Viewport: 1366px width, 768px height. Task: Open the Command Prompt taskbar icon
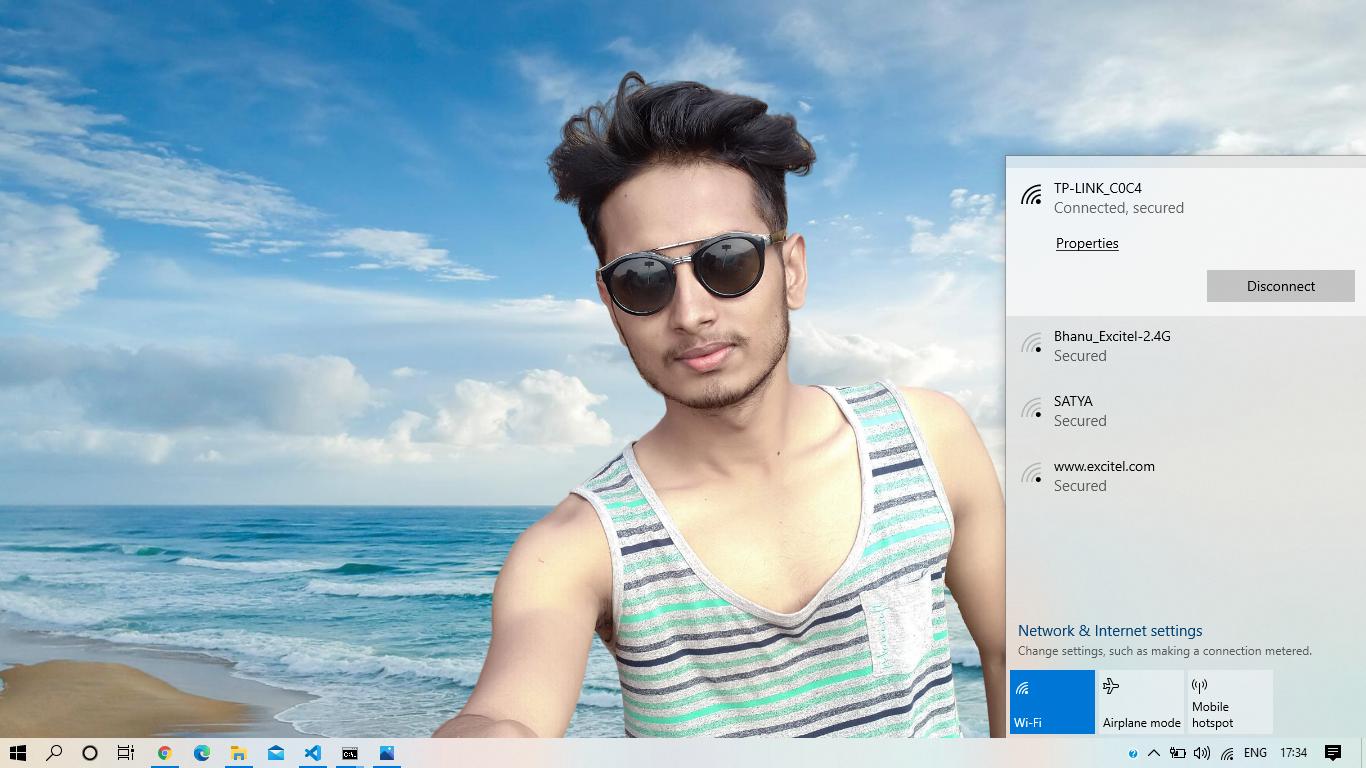(x=350, y=753)
